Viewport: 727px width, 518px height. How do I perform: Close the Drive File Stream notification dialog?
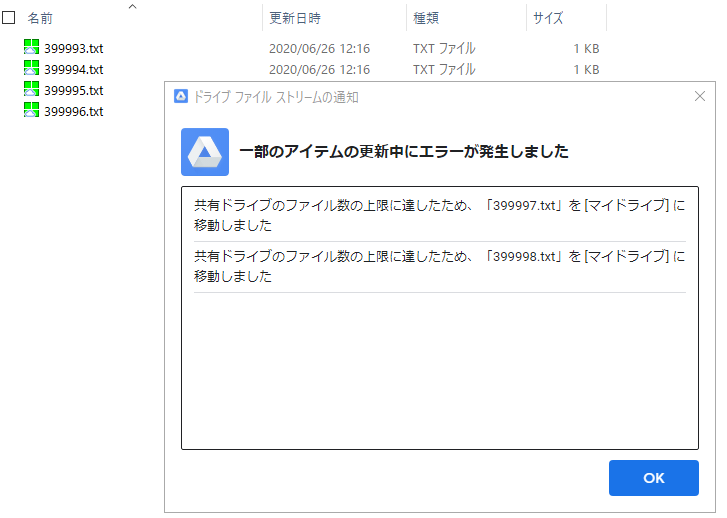click(700, 96)
